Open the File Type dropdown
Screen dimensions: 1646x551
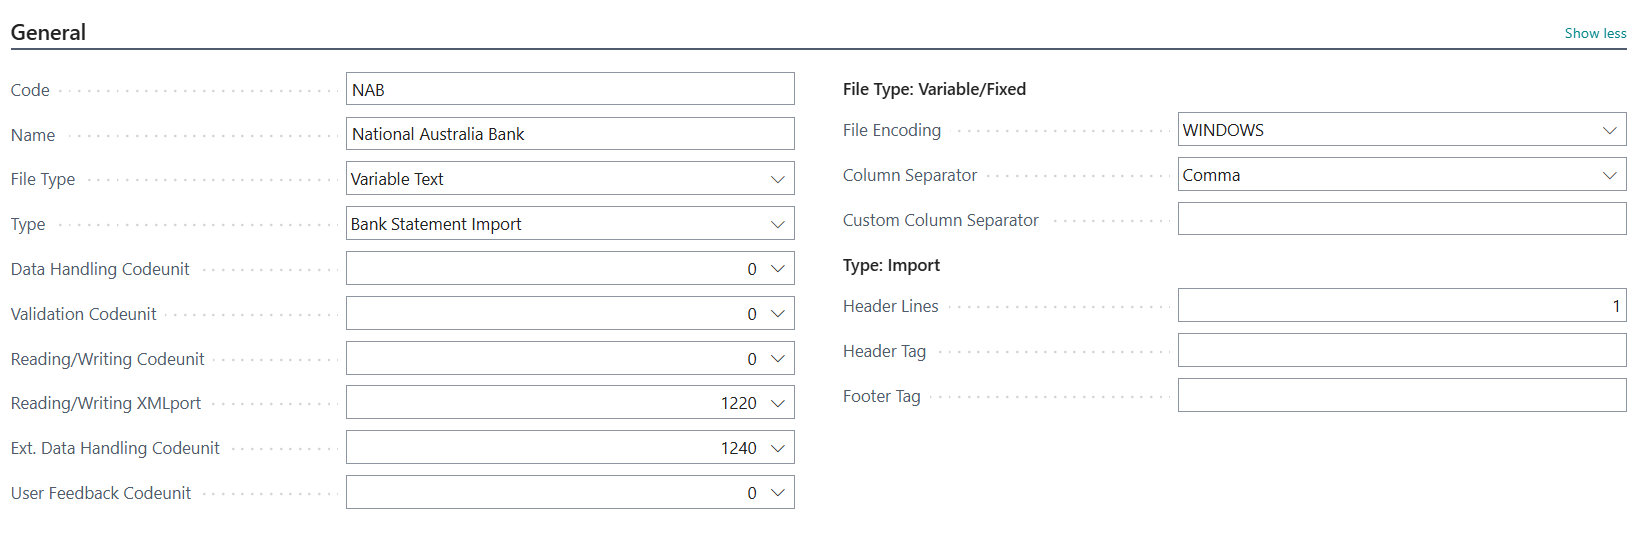pos(570,179)
